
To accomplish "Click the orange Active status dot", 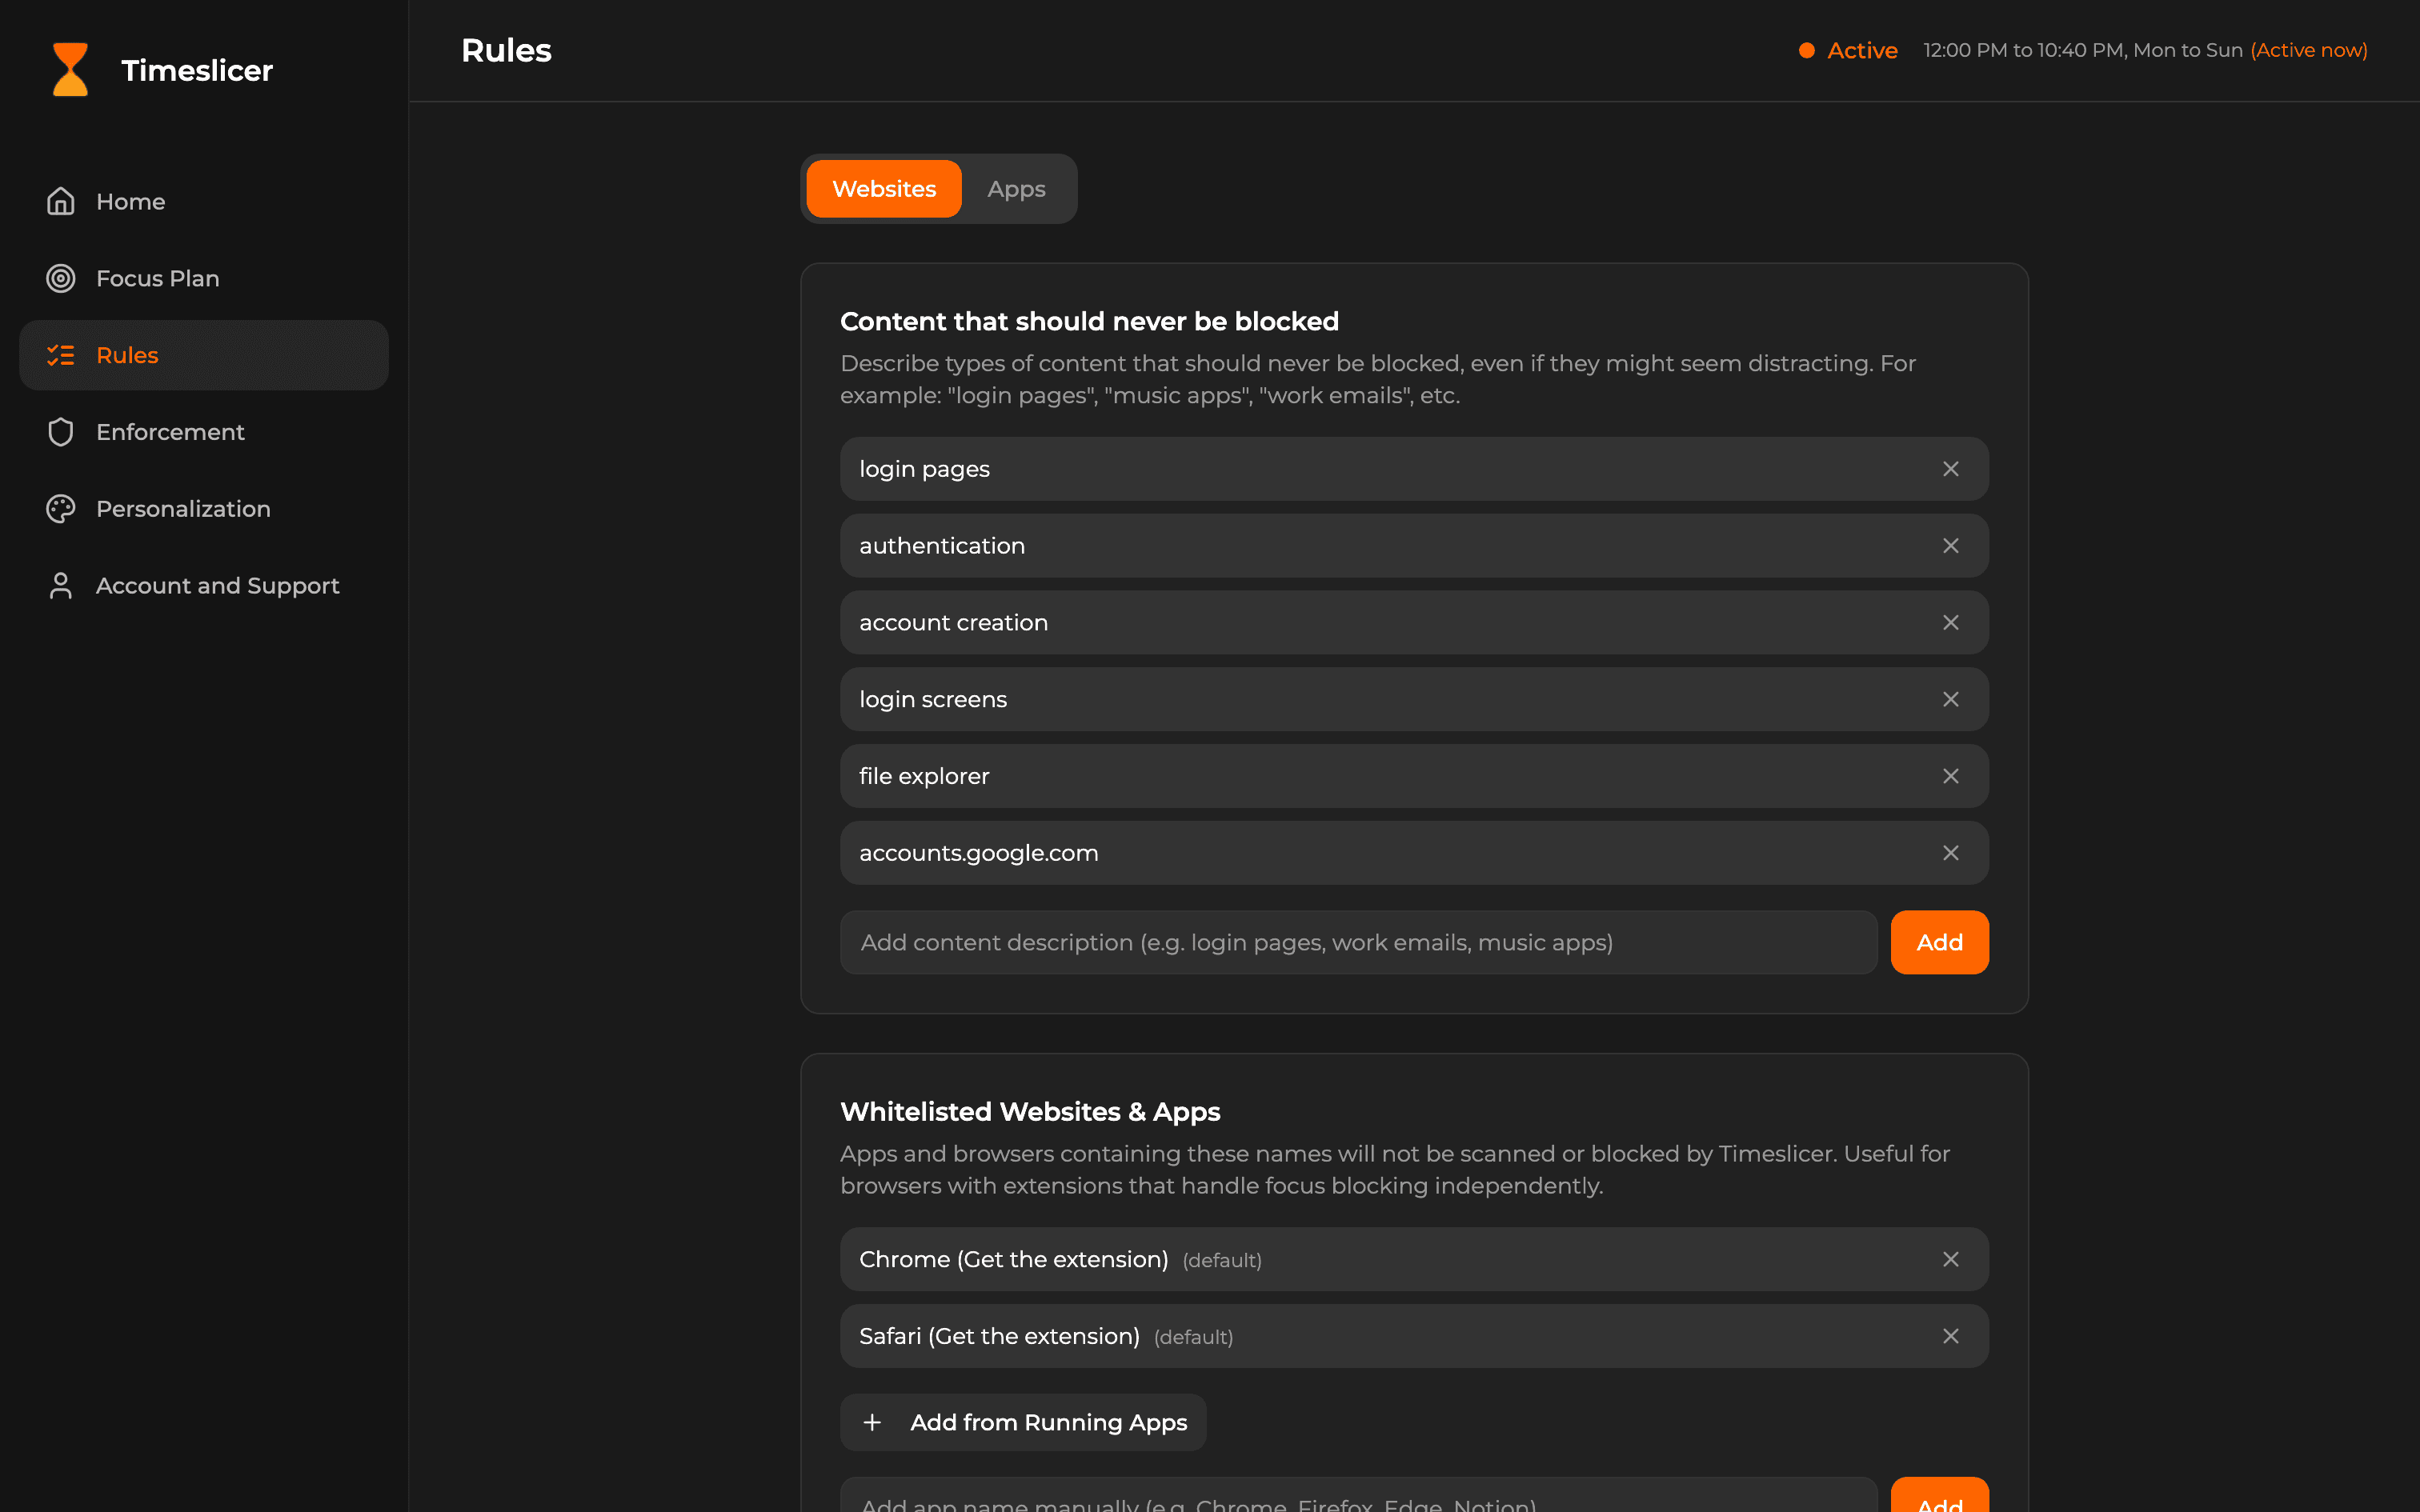I will coord(1806,50).
